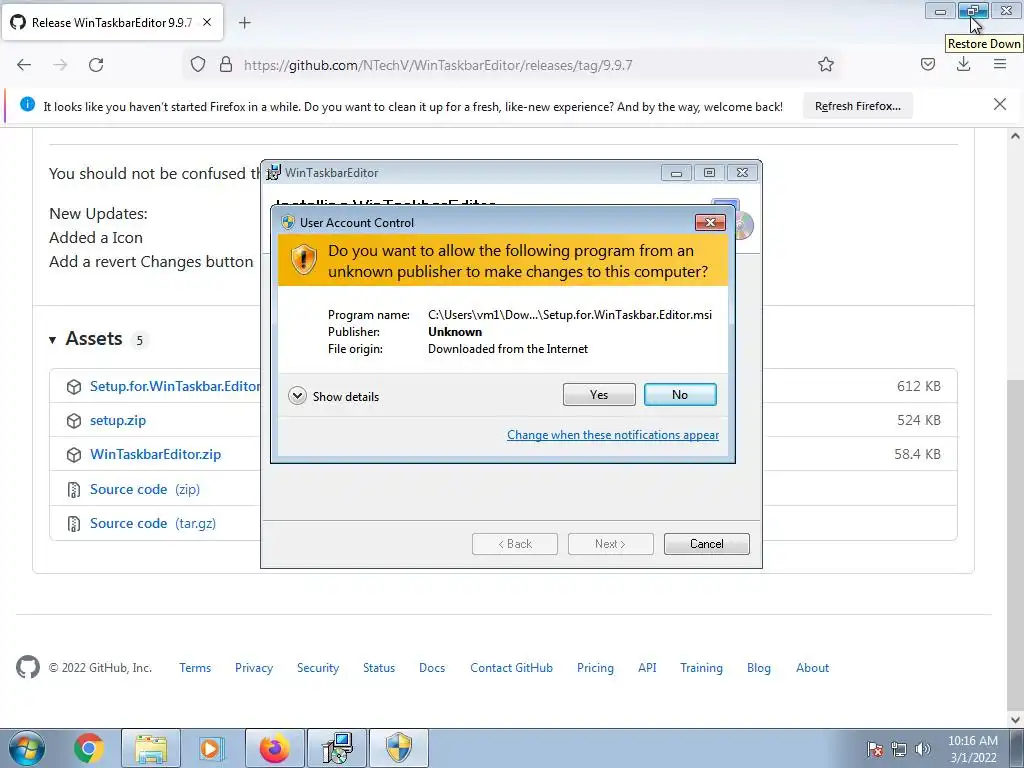Open Privacy footer link
Image resolution: width=1024 pixels, height=768 pixels.
pyautogui.click(x=254, y=668)
